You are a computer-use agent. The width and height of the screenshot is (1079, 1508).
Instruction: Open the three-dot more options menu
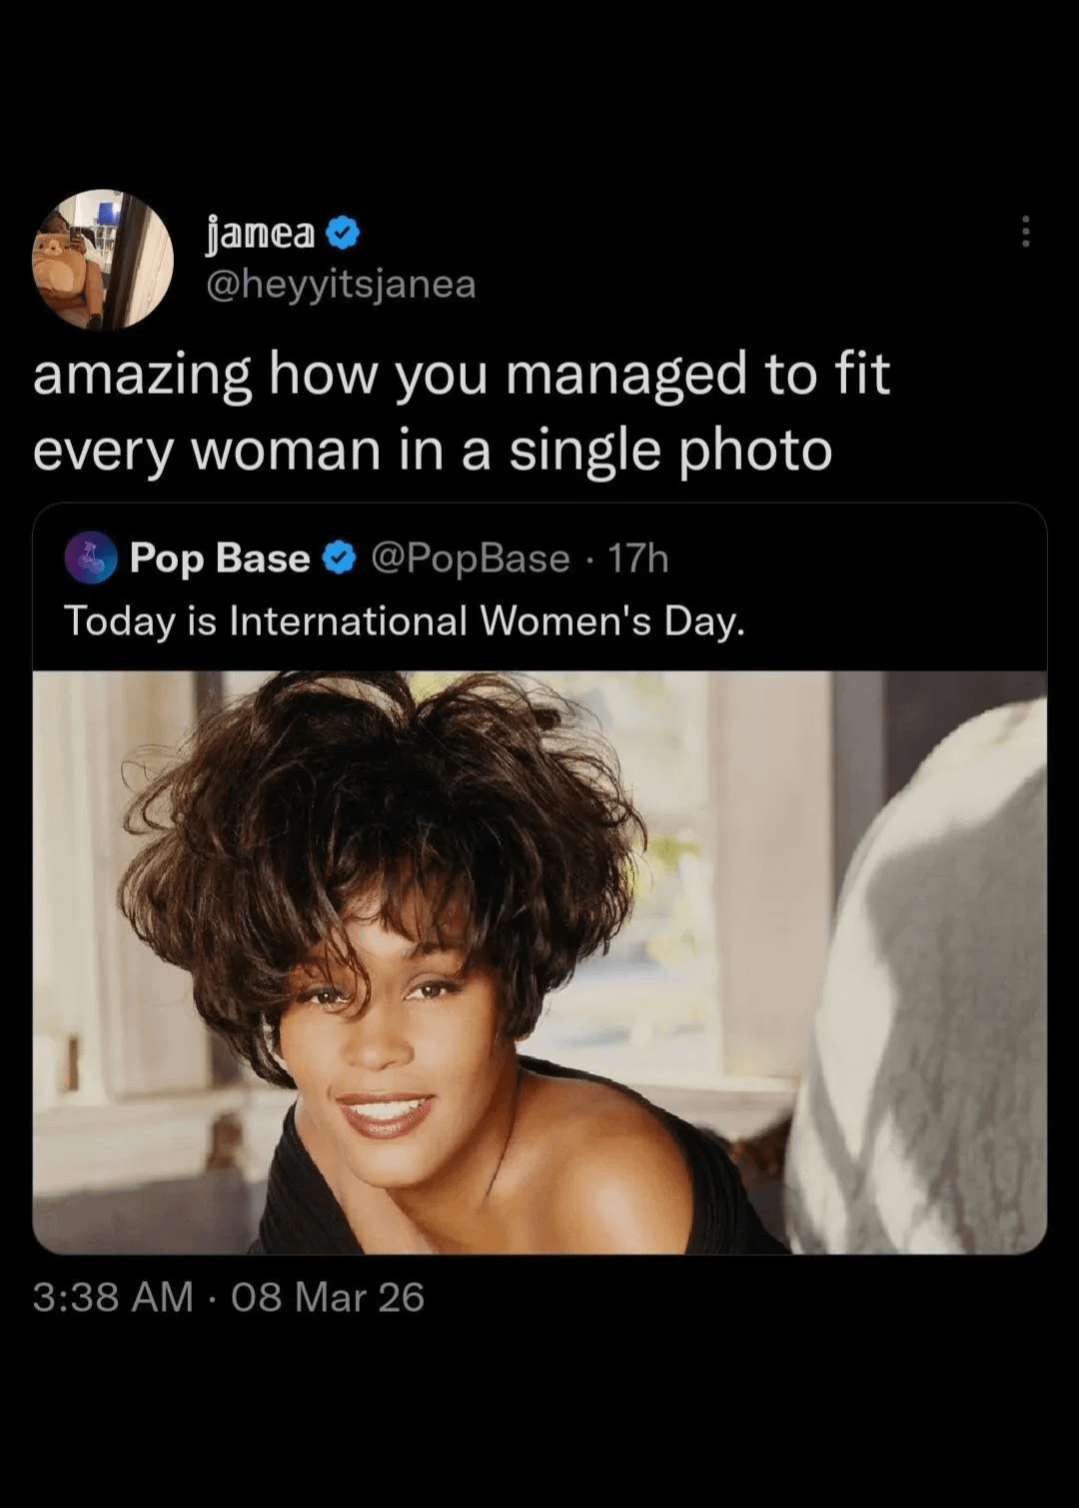(x=1025, y=232)
